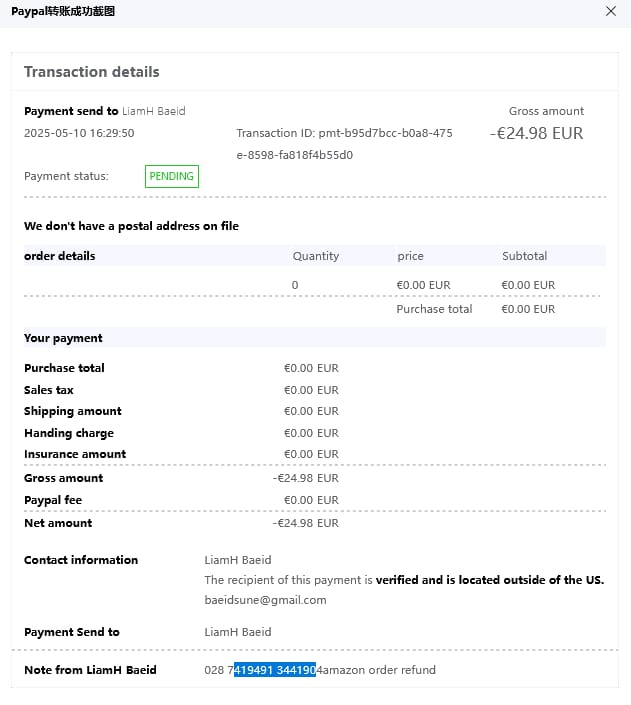Click the Purchase total value in order table
Viewport: 631px width, 705px height.
[x=527, y=309]
